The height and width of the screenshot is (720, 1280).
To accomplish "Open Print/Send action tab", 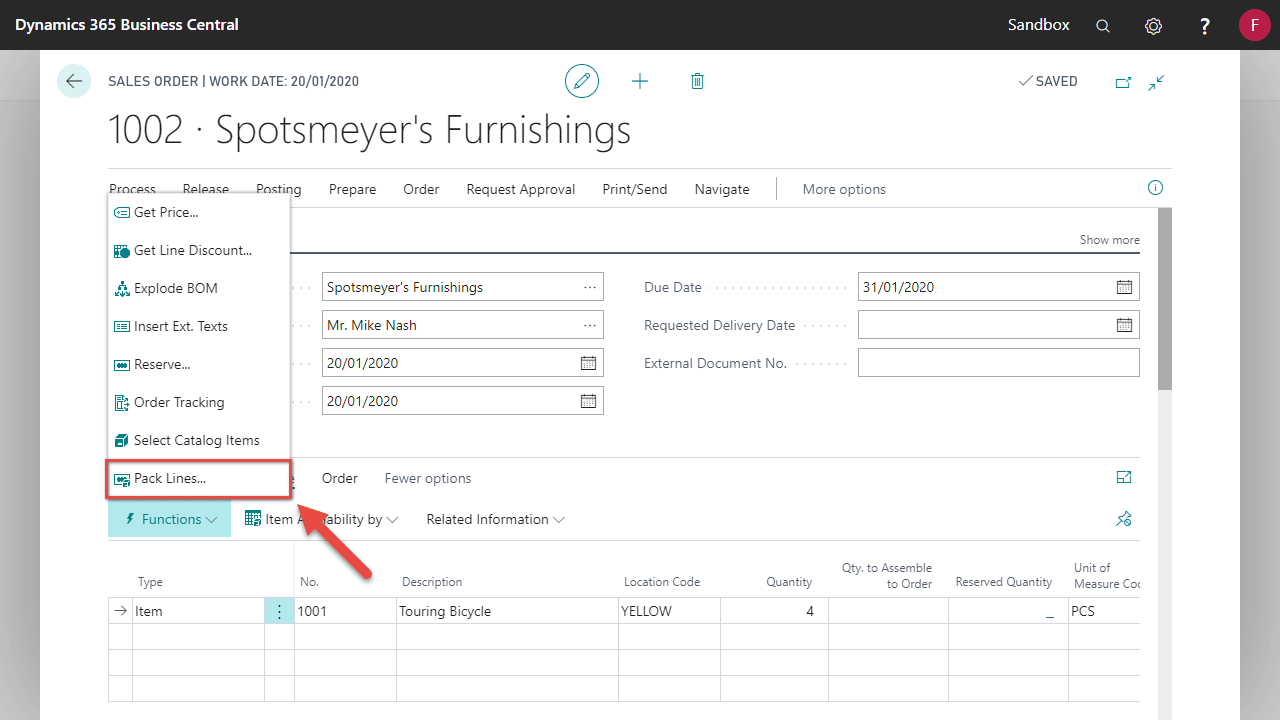I will tap(635, 189).
